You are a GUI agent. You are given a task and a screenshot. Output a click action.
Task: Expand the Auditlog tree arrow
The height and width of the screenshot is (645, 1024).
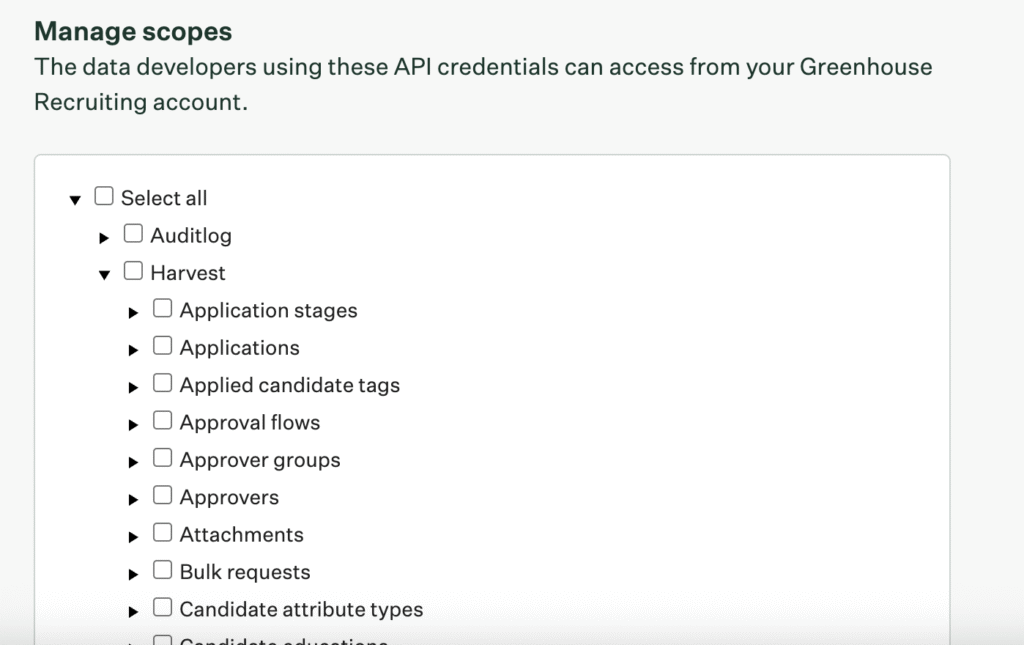tap(104, 238)
